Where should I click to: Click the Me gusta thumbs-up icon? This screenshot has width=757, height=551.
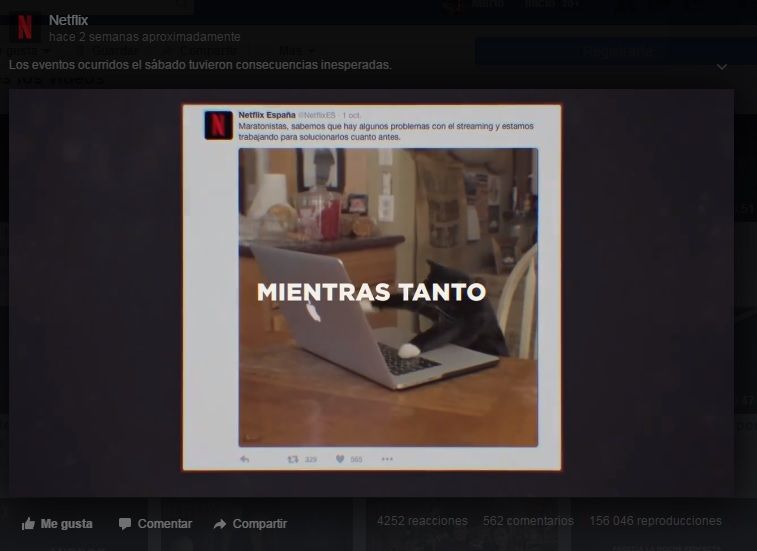(28, 524)
